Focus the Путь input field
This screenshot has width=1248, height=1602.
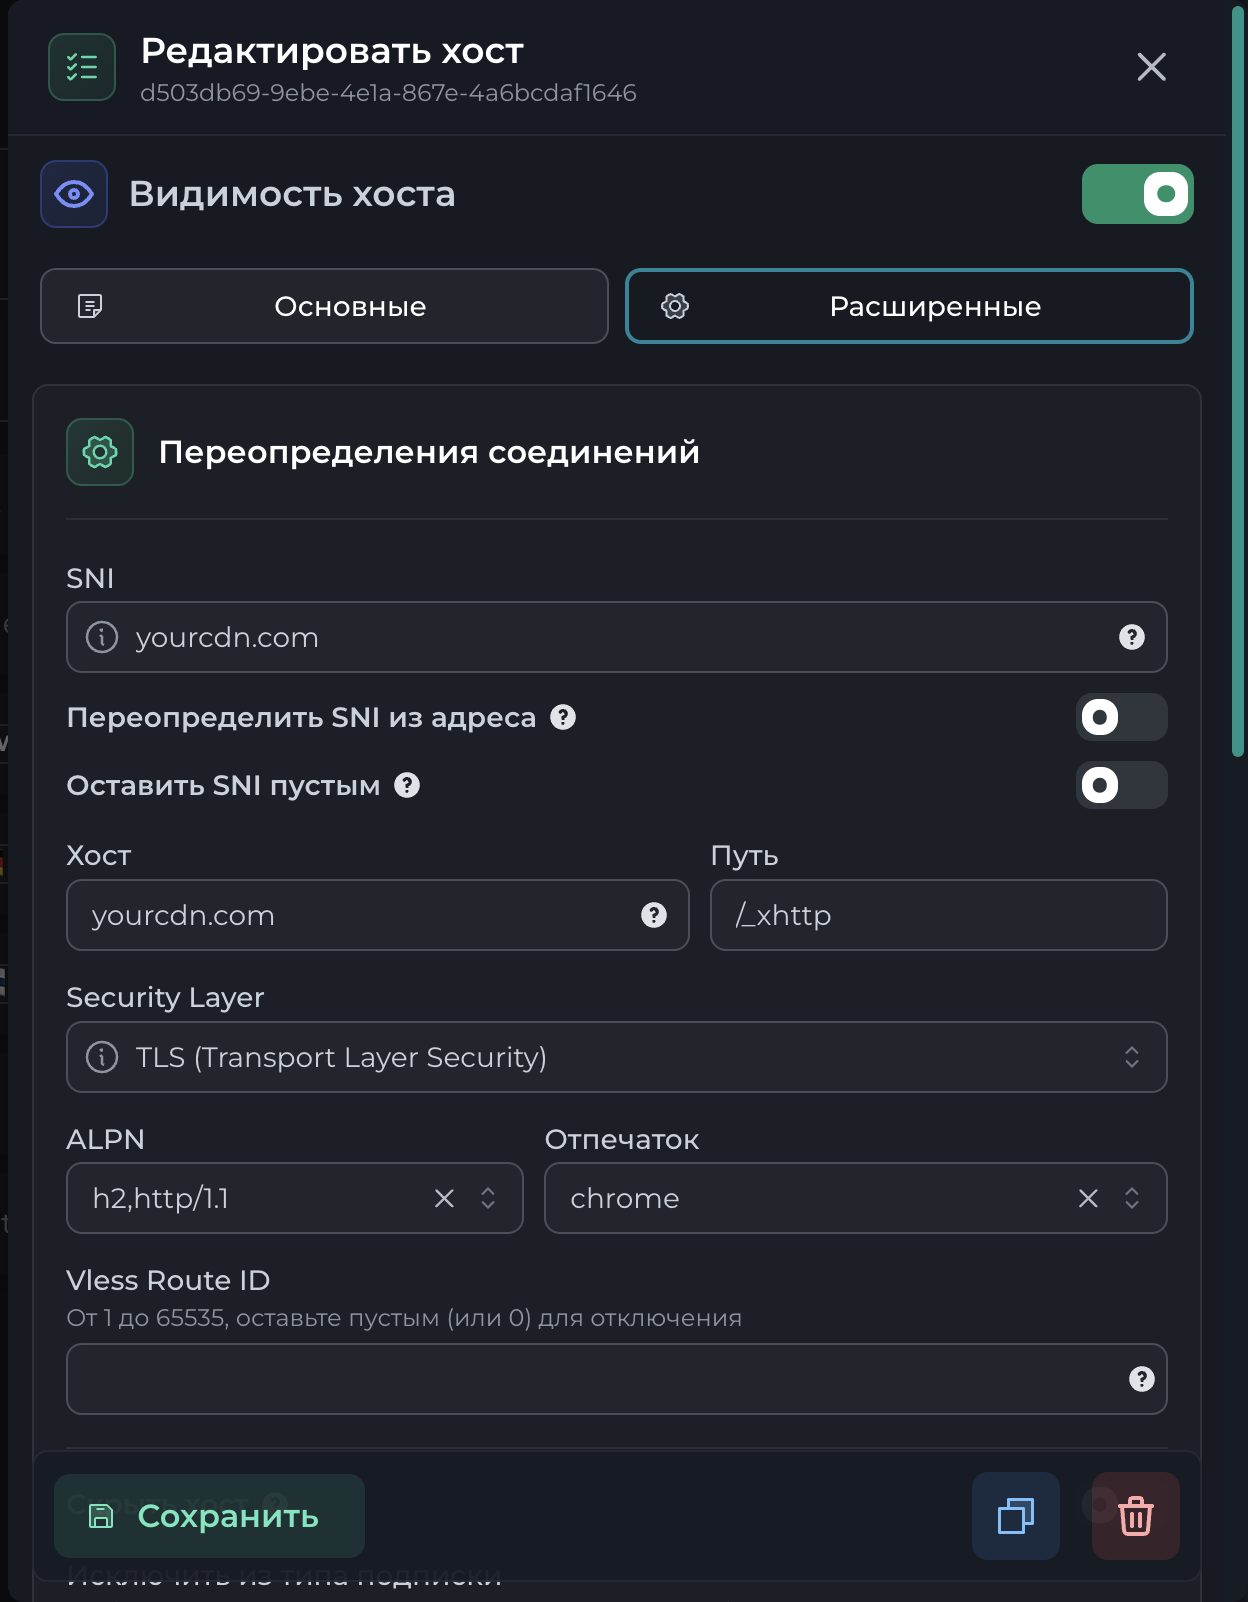[x=938, y=915]
